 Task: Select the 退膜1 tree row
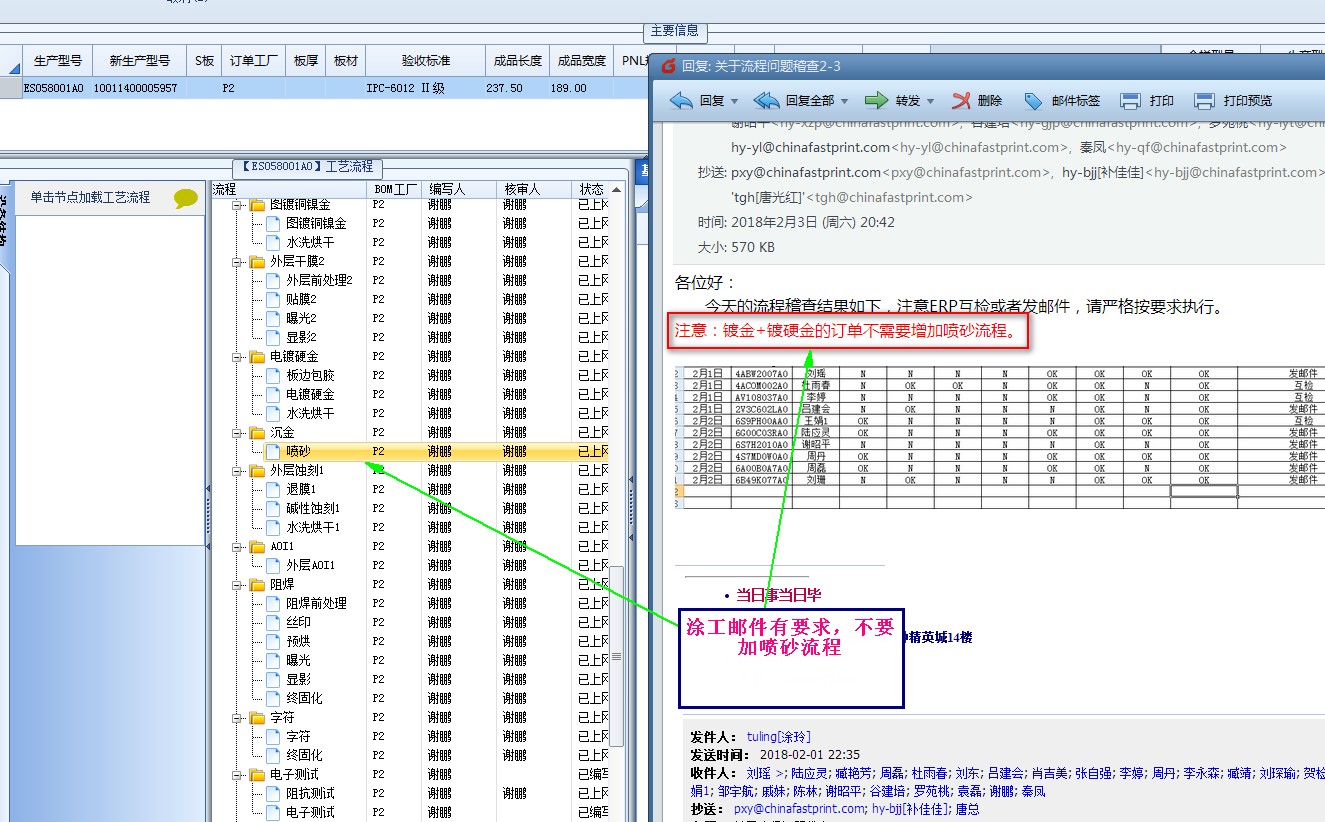tap(409, 489)
